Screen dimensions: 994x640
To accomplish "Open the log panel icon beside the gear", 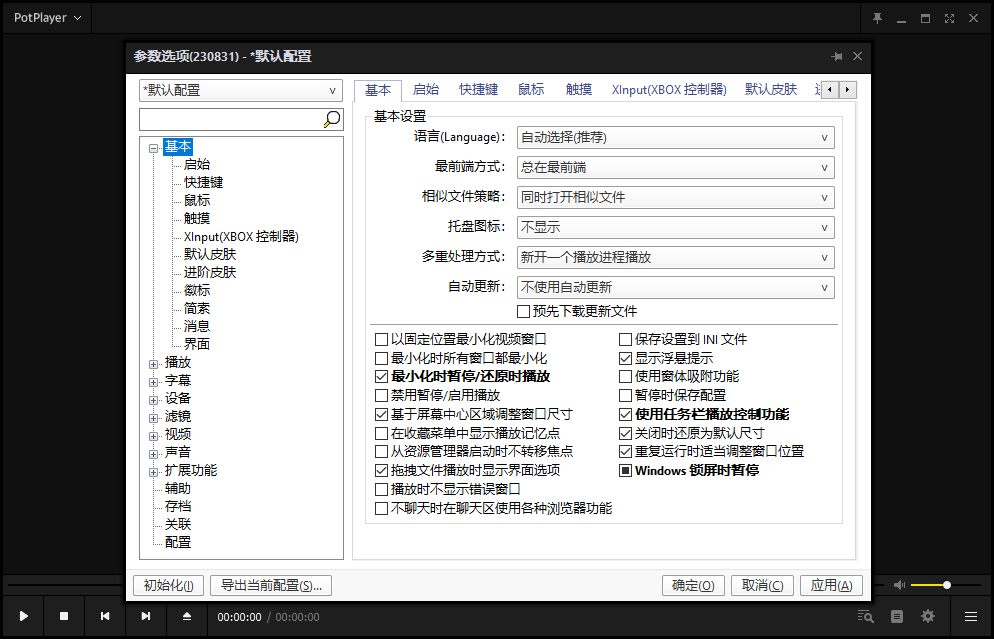I will (x=895, y=616).
